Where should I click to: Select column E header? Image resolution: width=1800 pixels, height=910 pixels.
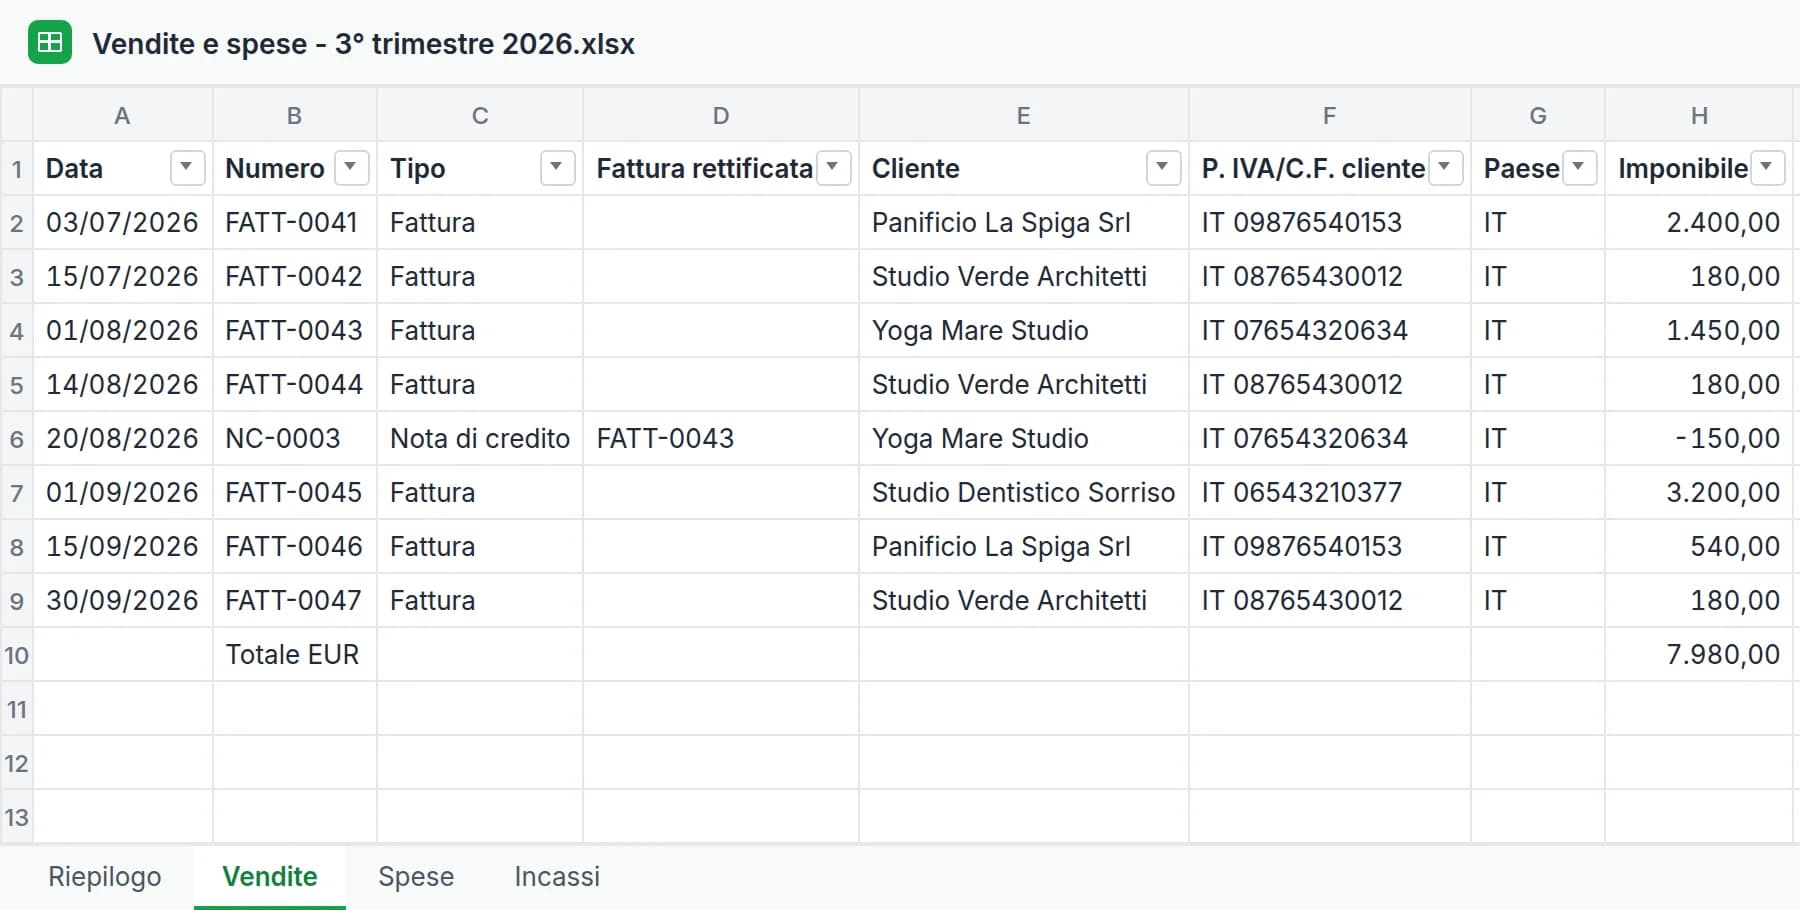click(x=1024, y=115)
